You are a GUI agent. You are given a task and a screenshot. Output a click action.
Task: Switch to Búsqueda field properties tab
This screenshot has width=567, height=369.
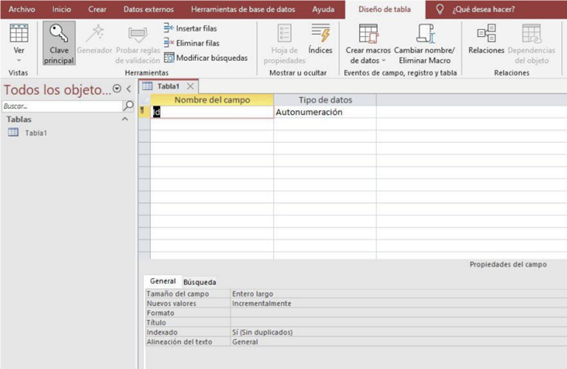click(x=200, y=282)
